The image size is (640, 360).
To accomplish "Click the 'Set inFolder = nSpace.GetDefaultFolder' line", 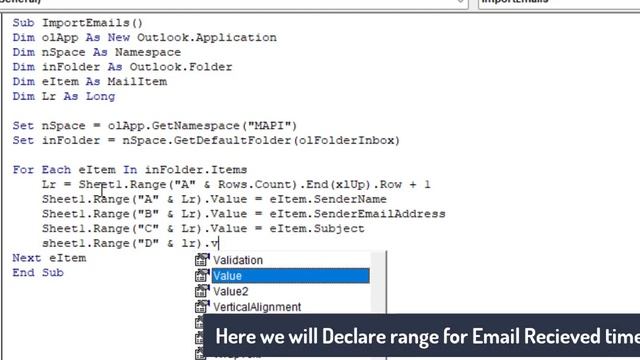I will (206, 140).
